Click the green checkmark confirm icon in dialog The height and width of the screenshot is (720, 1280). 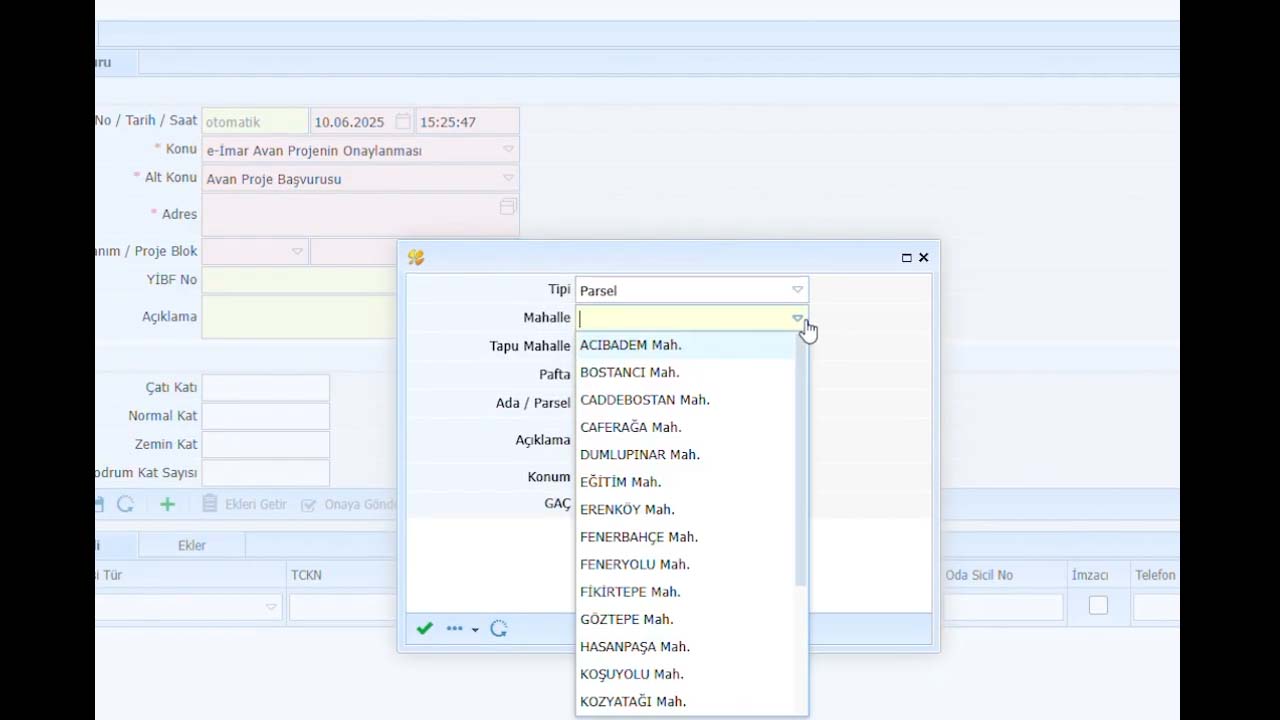pyautogui.click(x=425, y=629)
